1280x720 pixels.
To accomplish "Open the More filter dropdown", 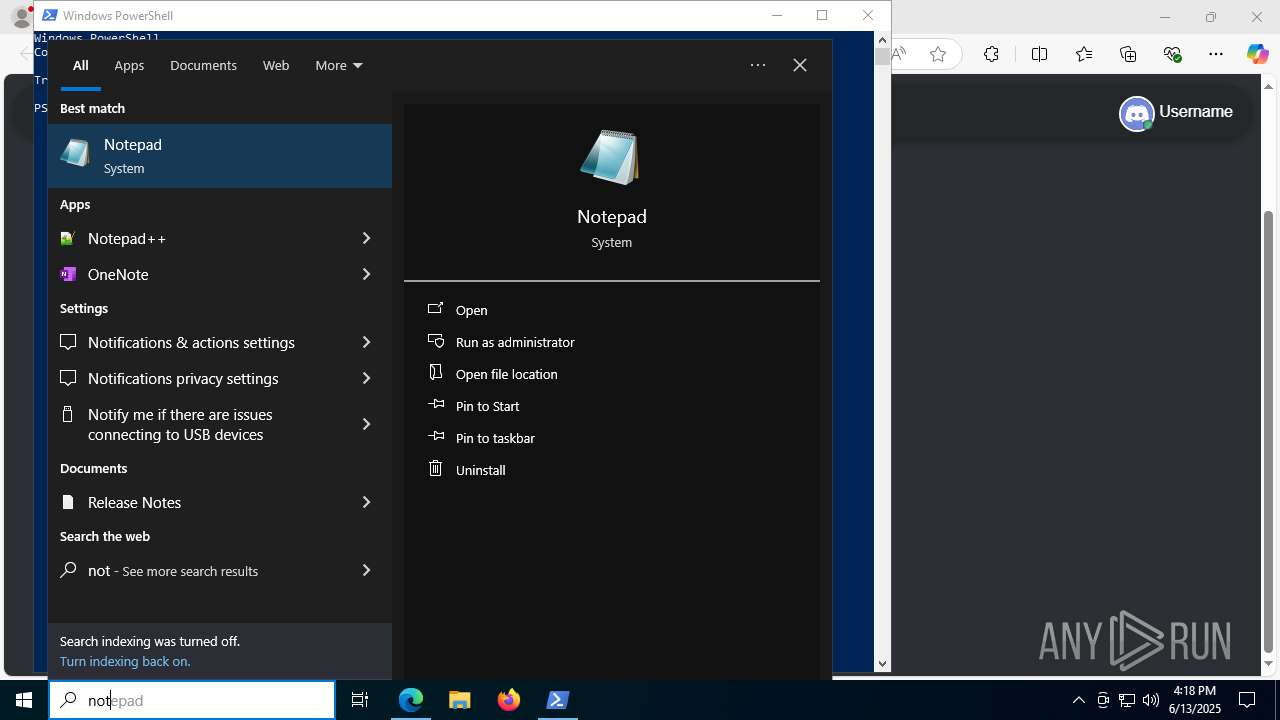I will pos(339,65).
